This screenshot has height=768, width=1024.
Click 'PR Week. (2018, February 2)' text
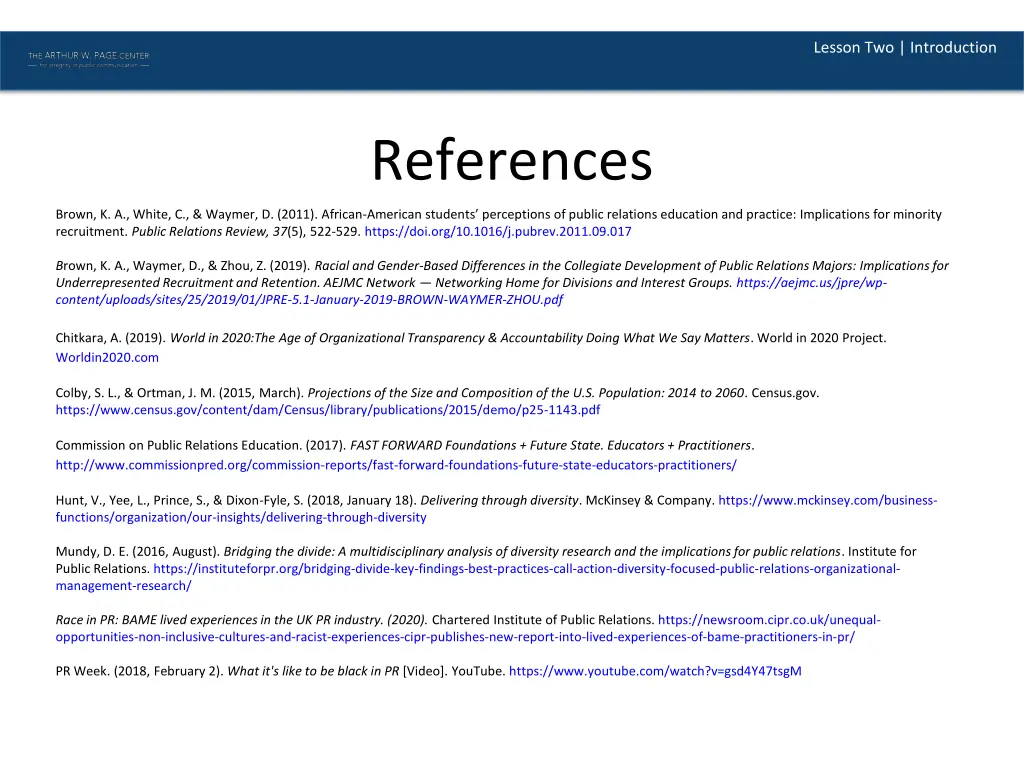click(x=140, y=671)
